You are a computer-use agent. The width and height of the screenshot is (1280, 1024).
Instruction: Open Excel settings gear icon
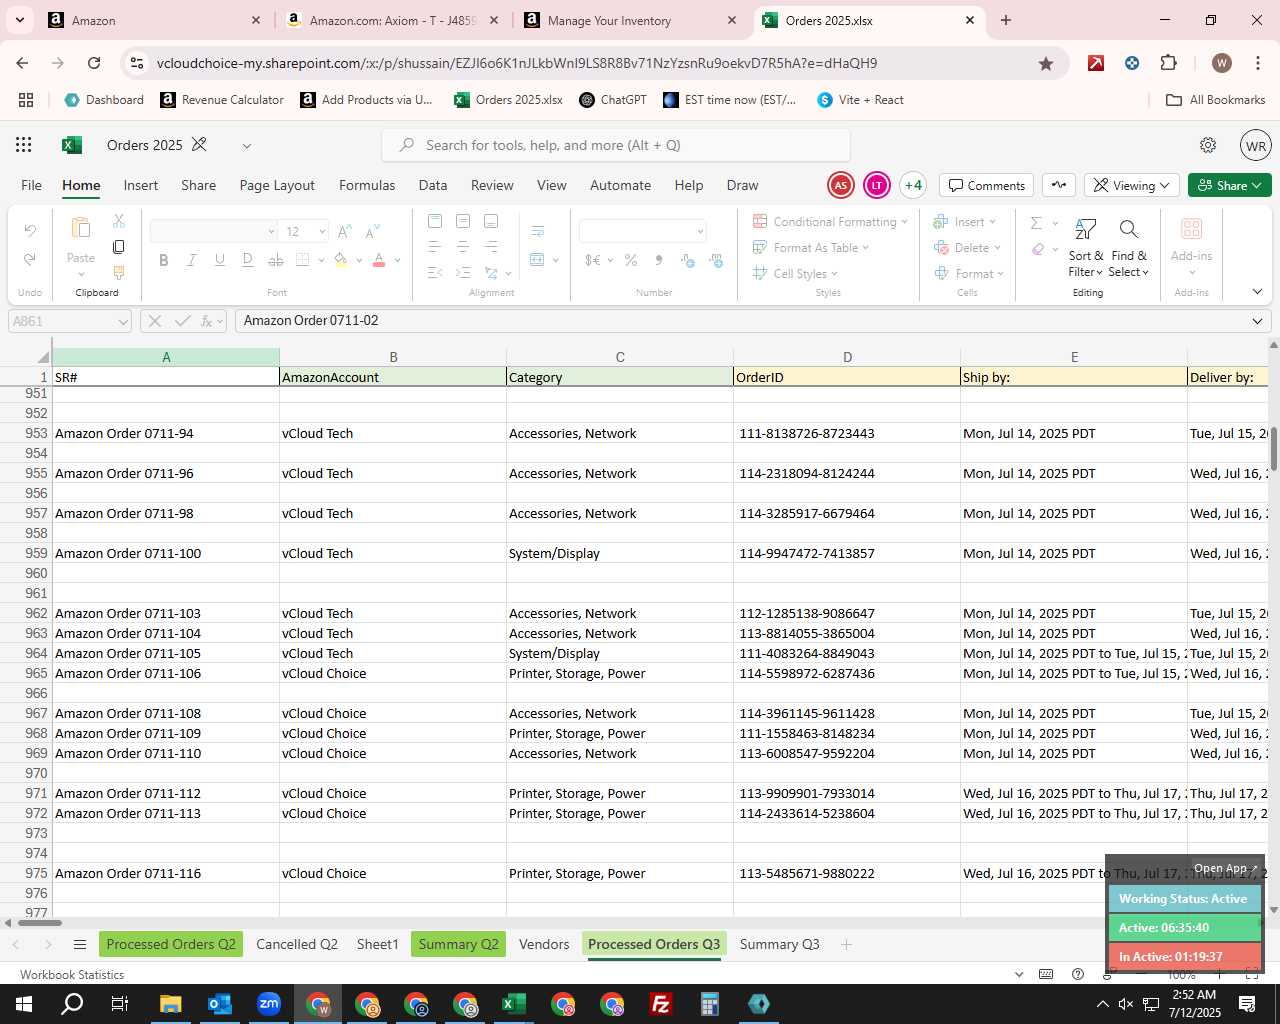(1208, 145)
